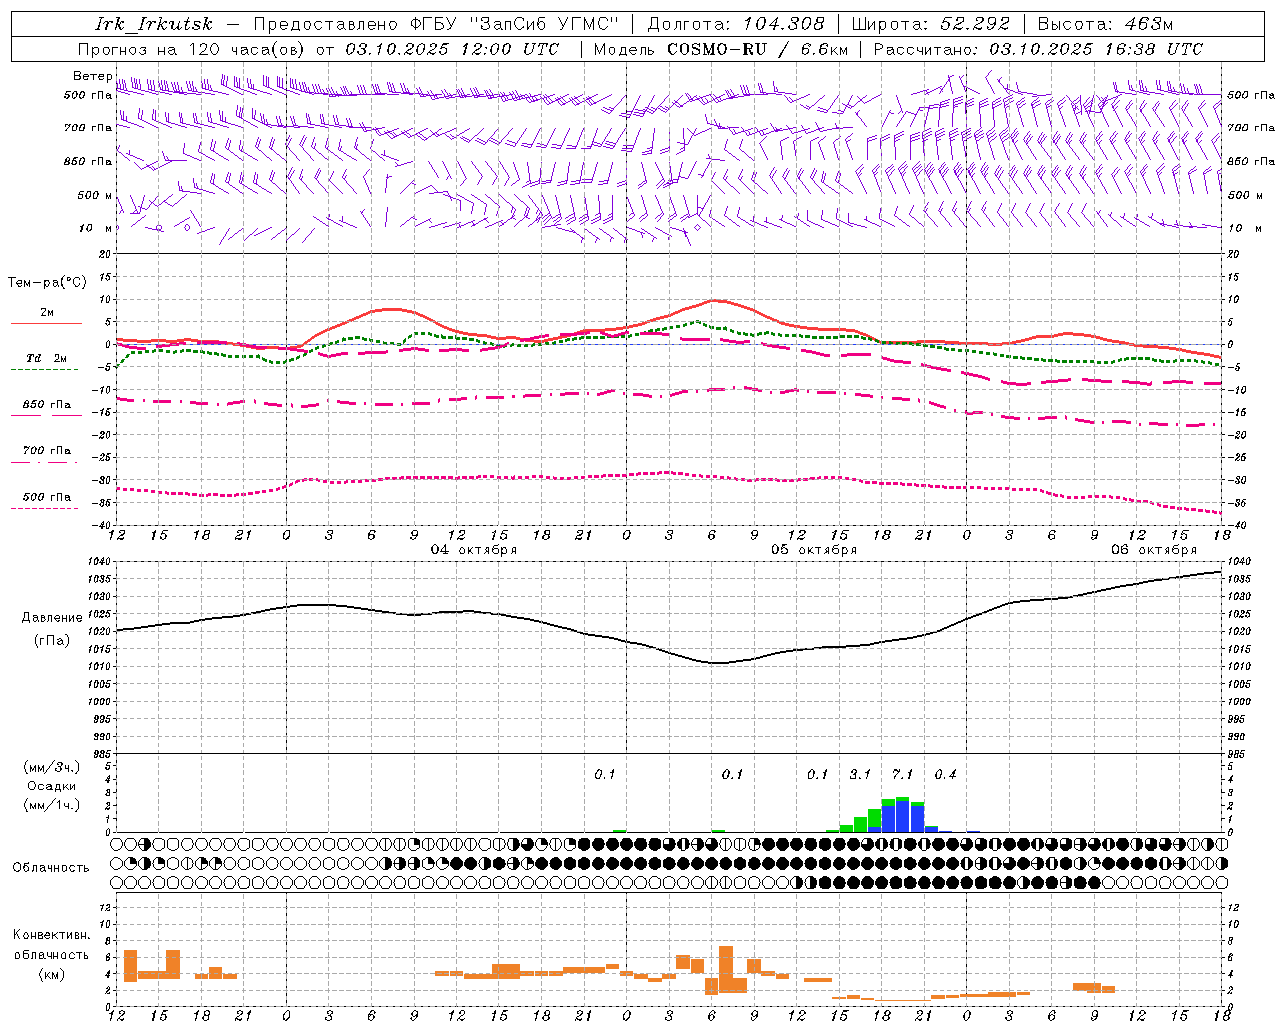Click the '06 октября' date label
This screenshot has width=1280, height=1024.
pos(1154,549)
